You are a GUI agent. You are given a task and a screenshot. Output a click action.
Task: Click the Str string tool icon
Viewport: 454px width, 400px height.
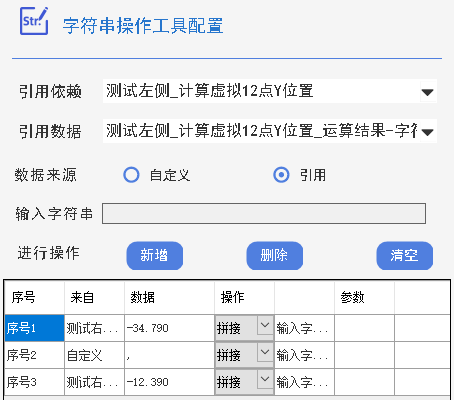[x=34, y=21]
